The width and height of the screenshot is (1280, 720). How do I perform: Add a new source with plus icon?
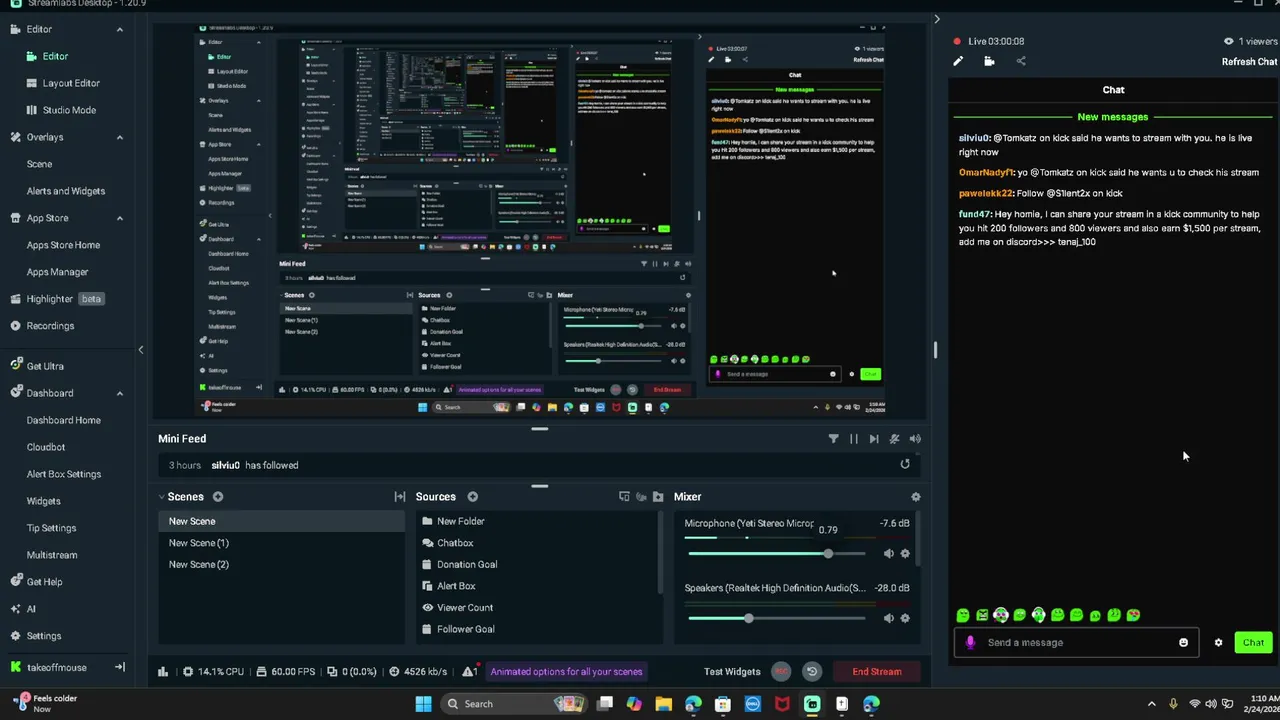pos(472,496)
